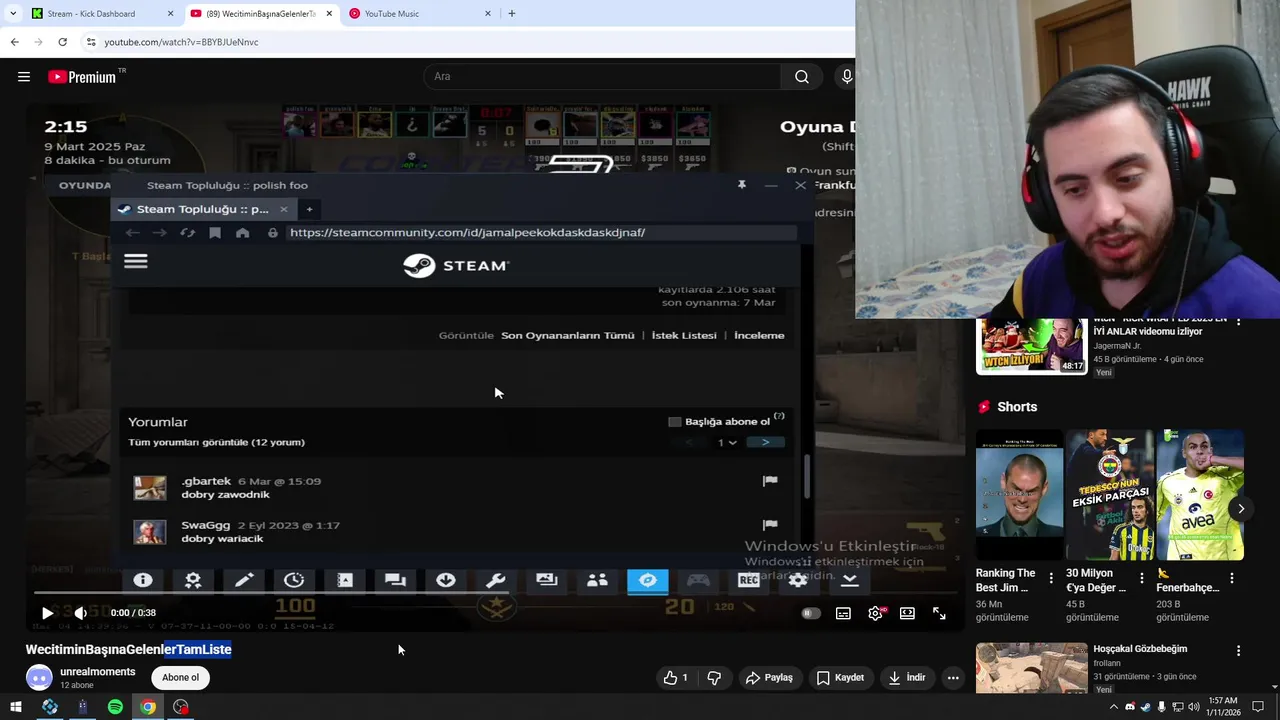Open the YouTube guide hamburger menu
1280x720 pixels.
[24, 77]
